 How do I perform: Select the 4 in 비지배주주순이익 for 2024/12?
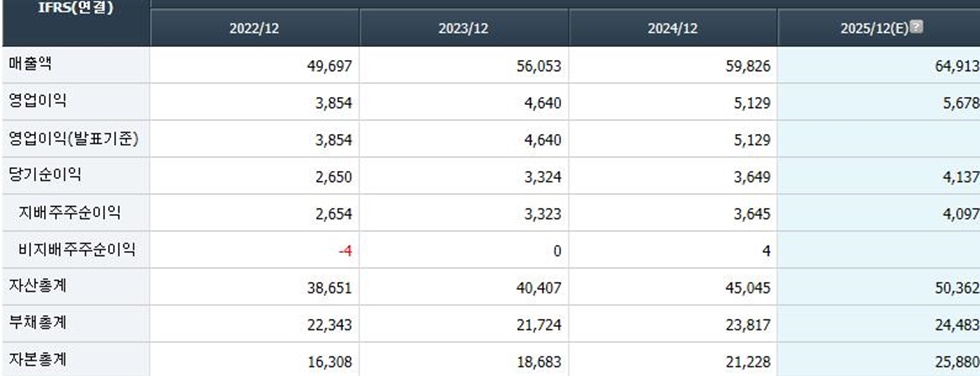pyautogui.click(x=767, y=251)
